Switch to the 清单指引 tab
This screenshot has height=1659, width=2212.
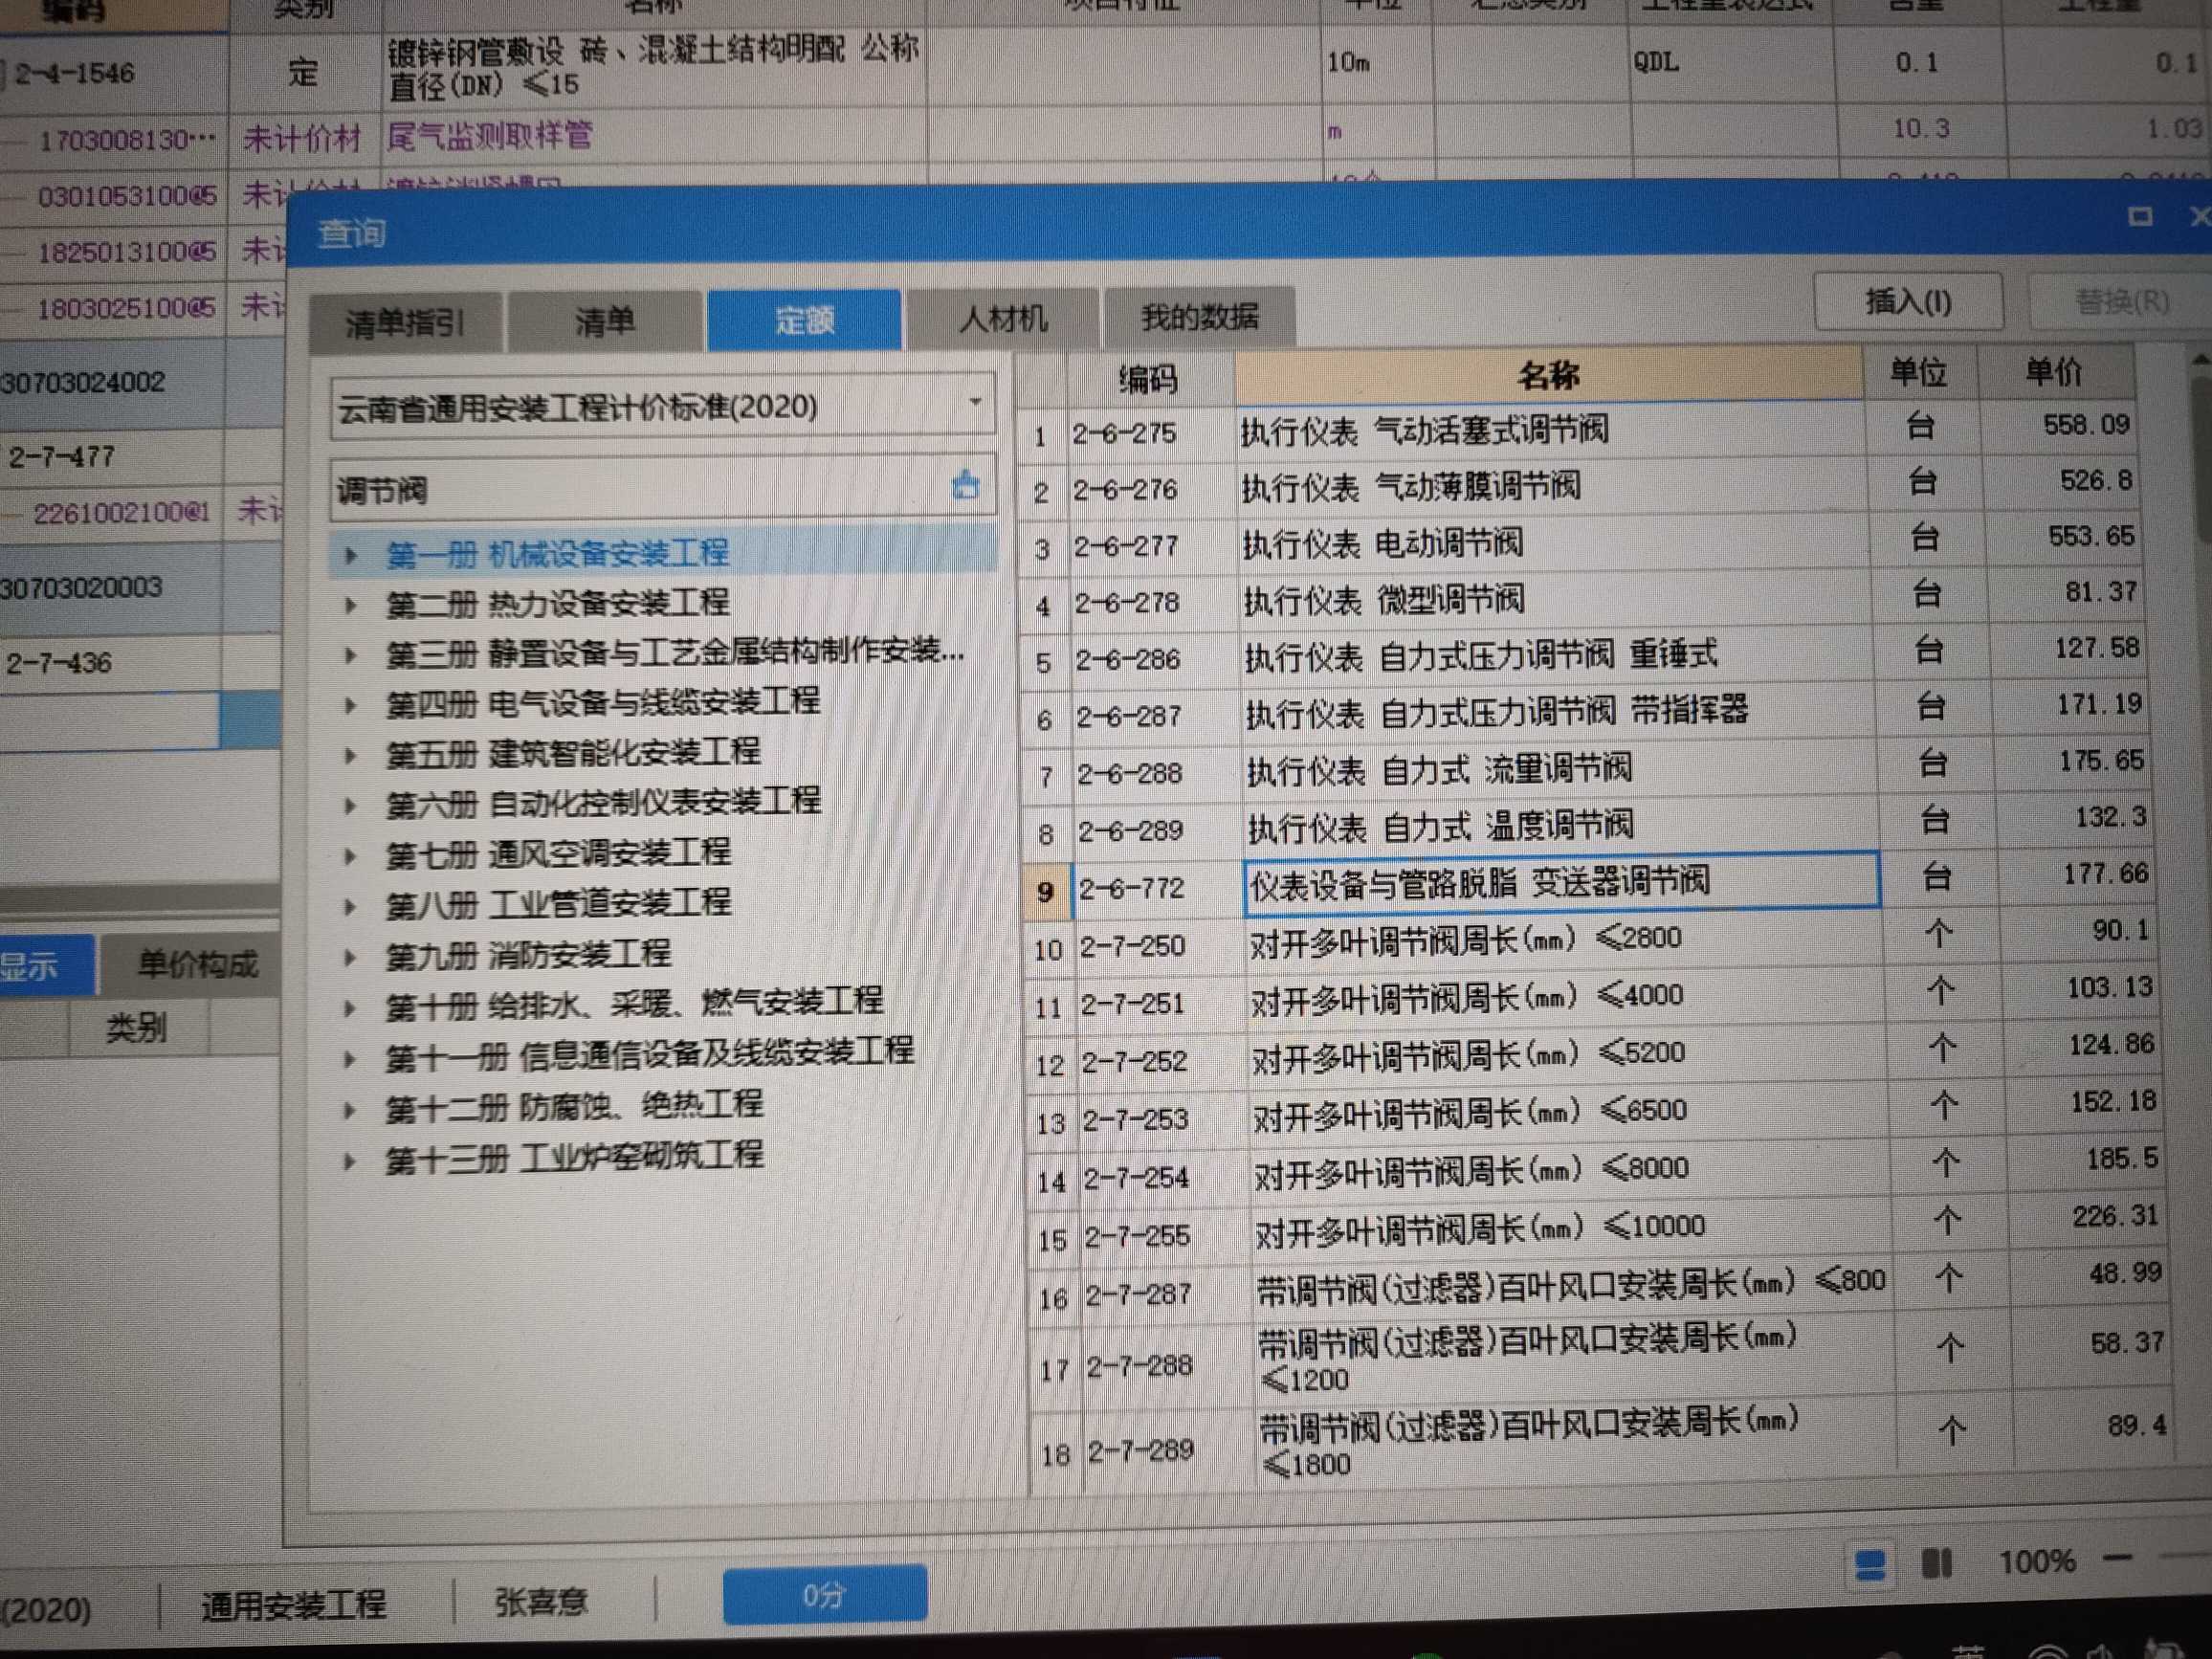tap(405, 323)
